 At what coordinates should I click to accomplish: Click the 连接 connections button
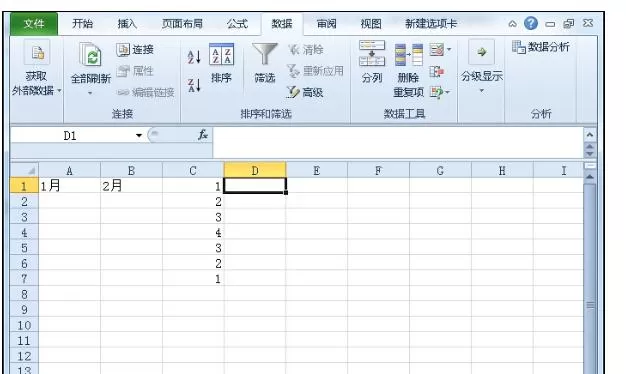135,49
